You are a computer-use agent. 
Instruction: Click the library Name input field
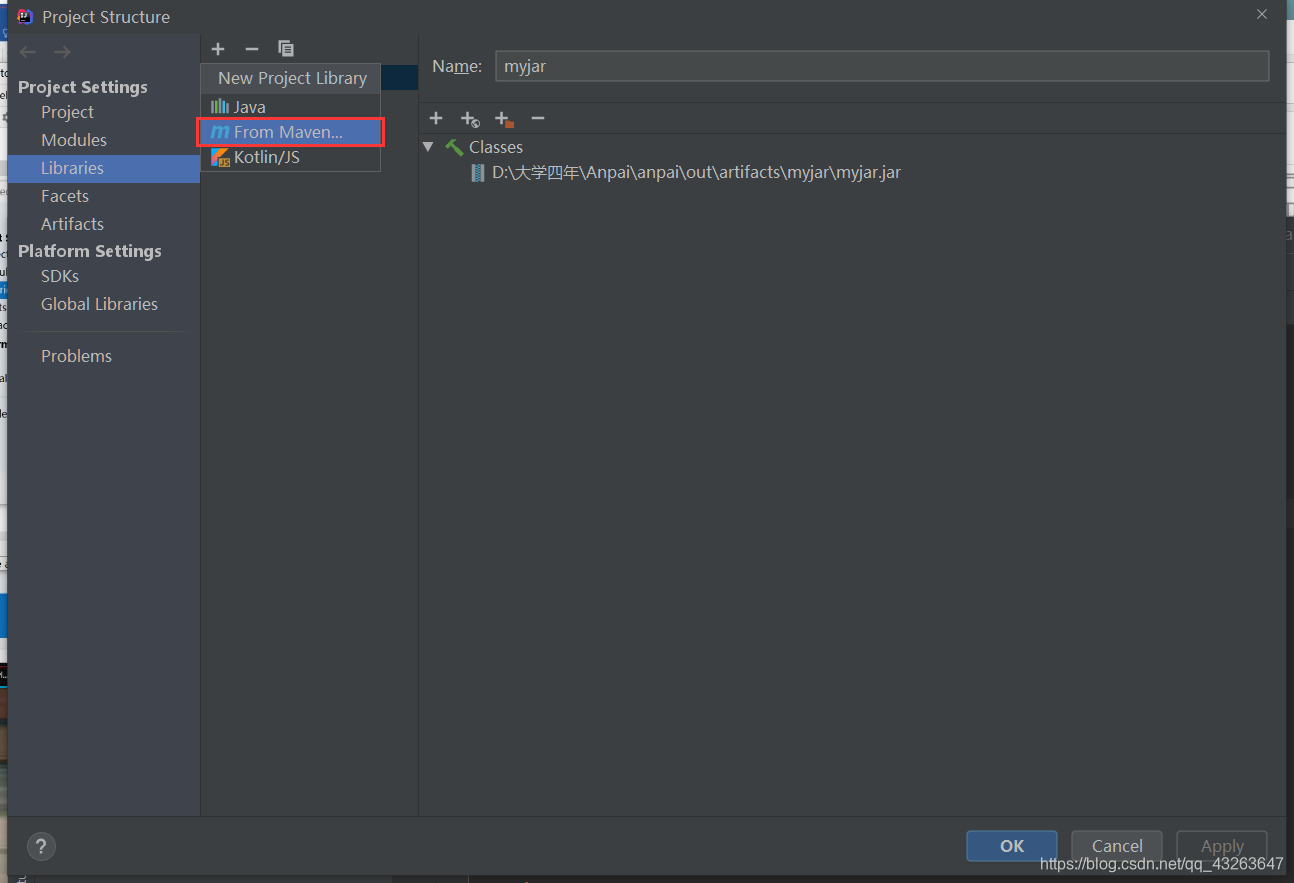coord(882,66)
